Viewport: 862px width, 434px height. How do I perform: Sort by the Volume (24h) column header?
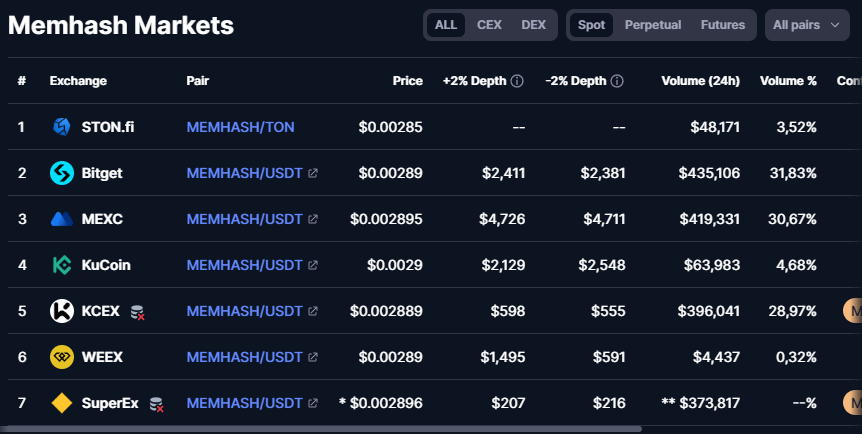point(700,81)
